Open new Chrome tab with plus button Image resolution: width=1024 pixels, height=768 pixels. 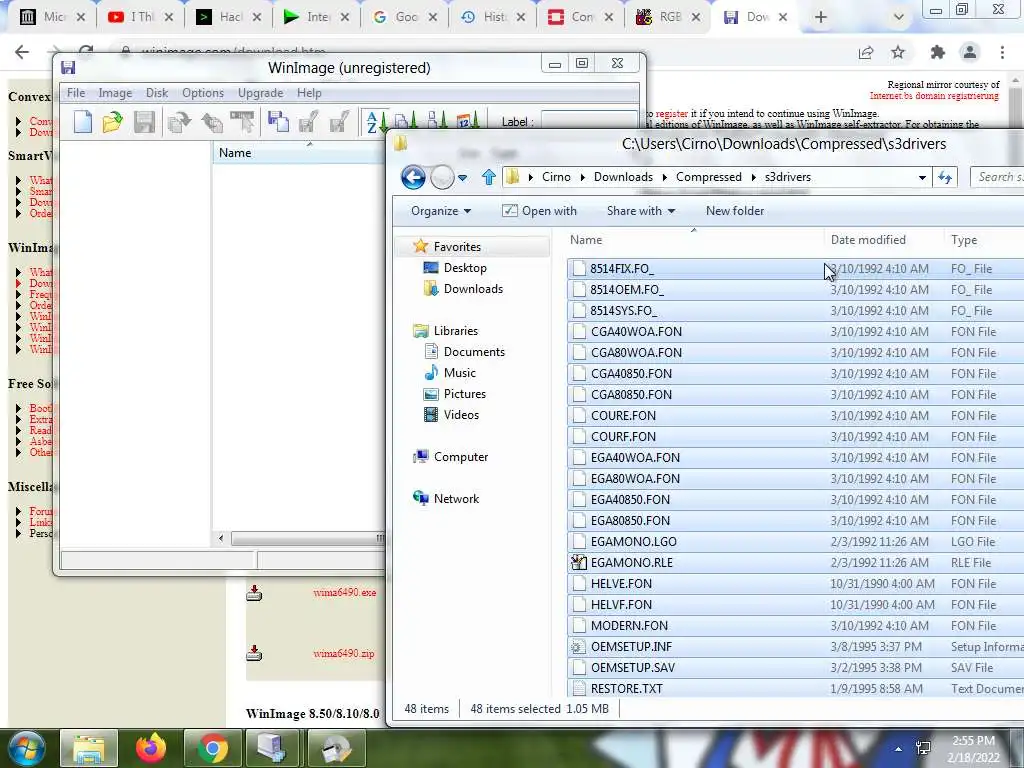[x=821, y=17]
